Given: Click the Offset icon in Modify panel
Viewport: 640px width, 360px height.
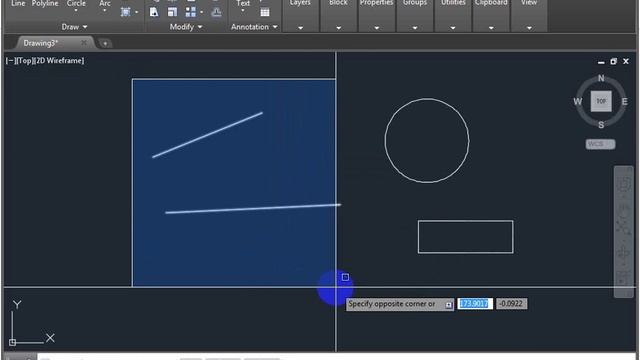Looking at the screenshot, I should point(216,12).
